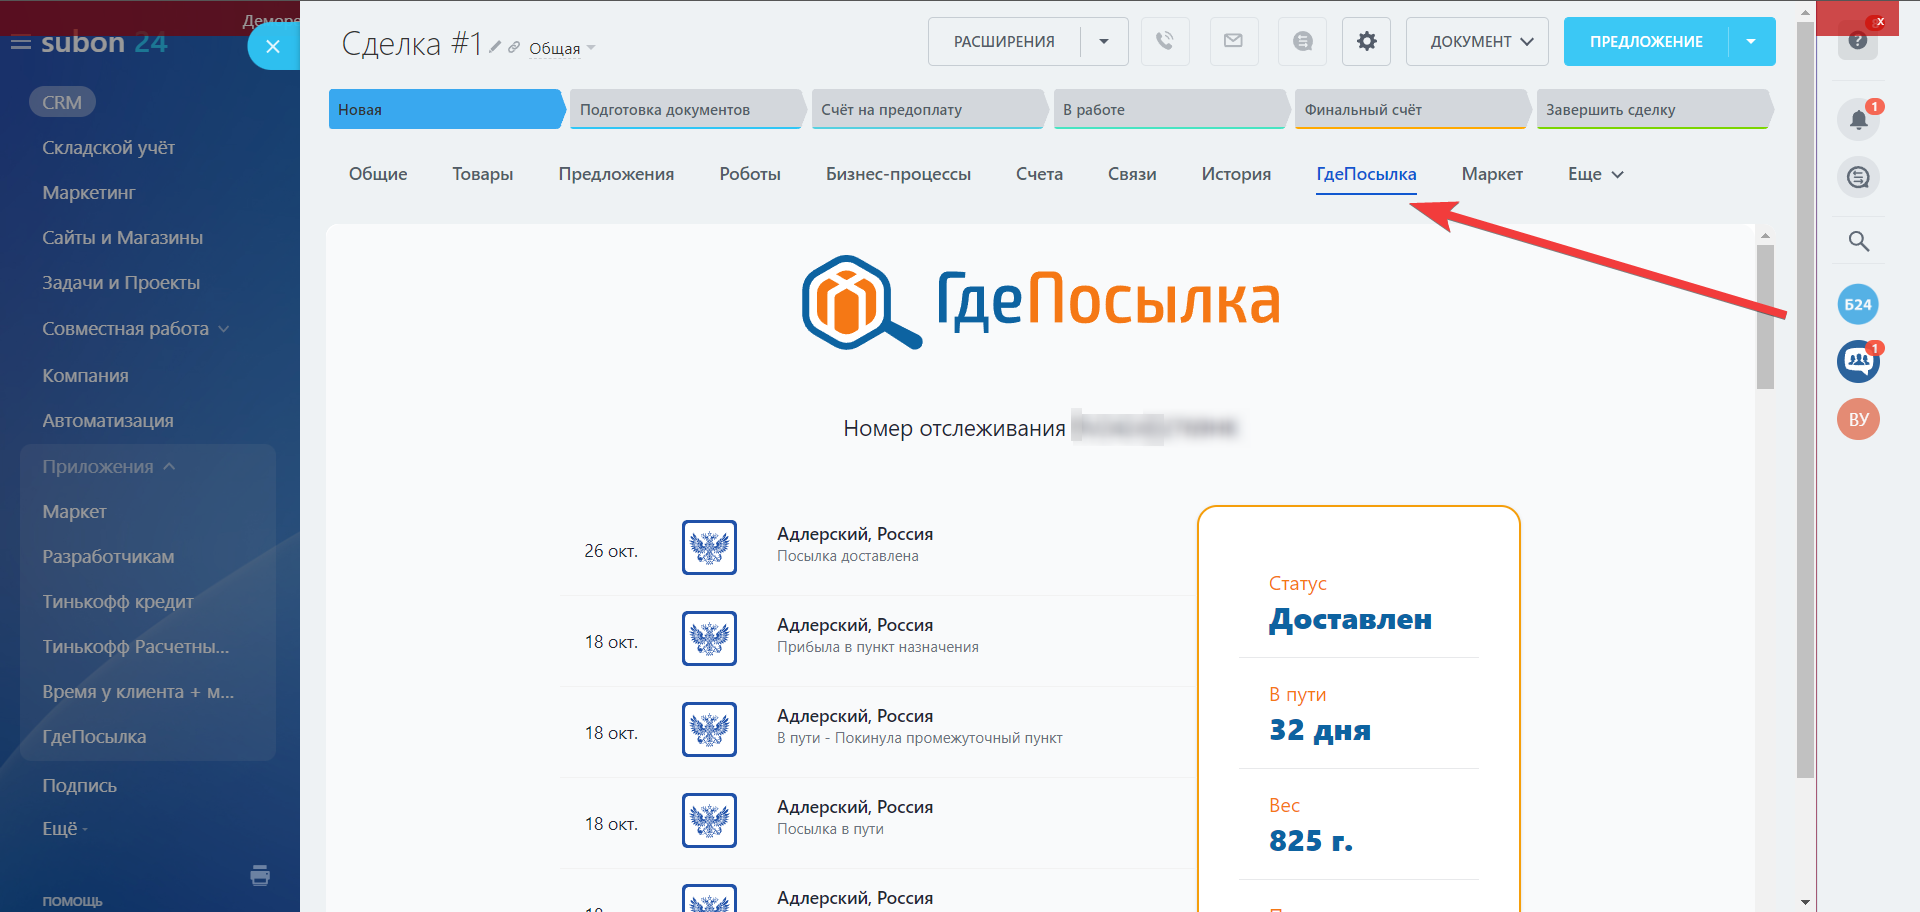This screenshot has width=1920, height=912.
Task: View the История tab
Action: pyautogui.click(x=1236, y=174)
